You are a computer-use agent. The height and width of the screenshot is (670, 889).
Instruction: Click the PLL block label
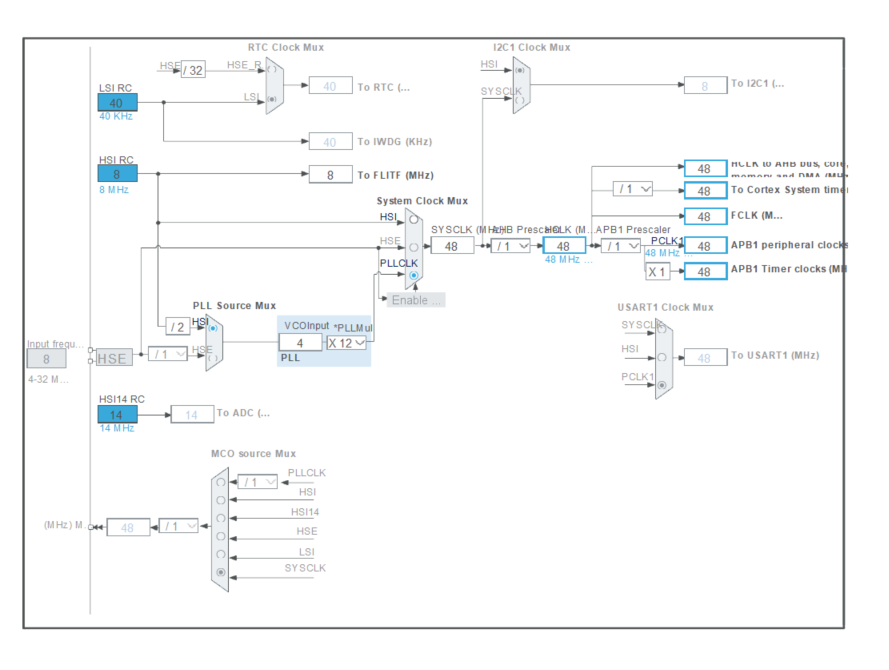tap(290, 358)
